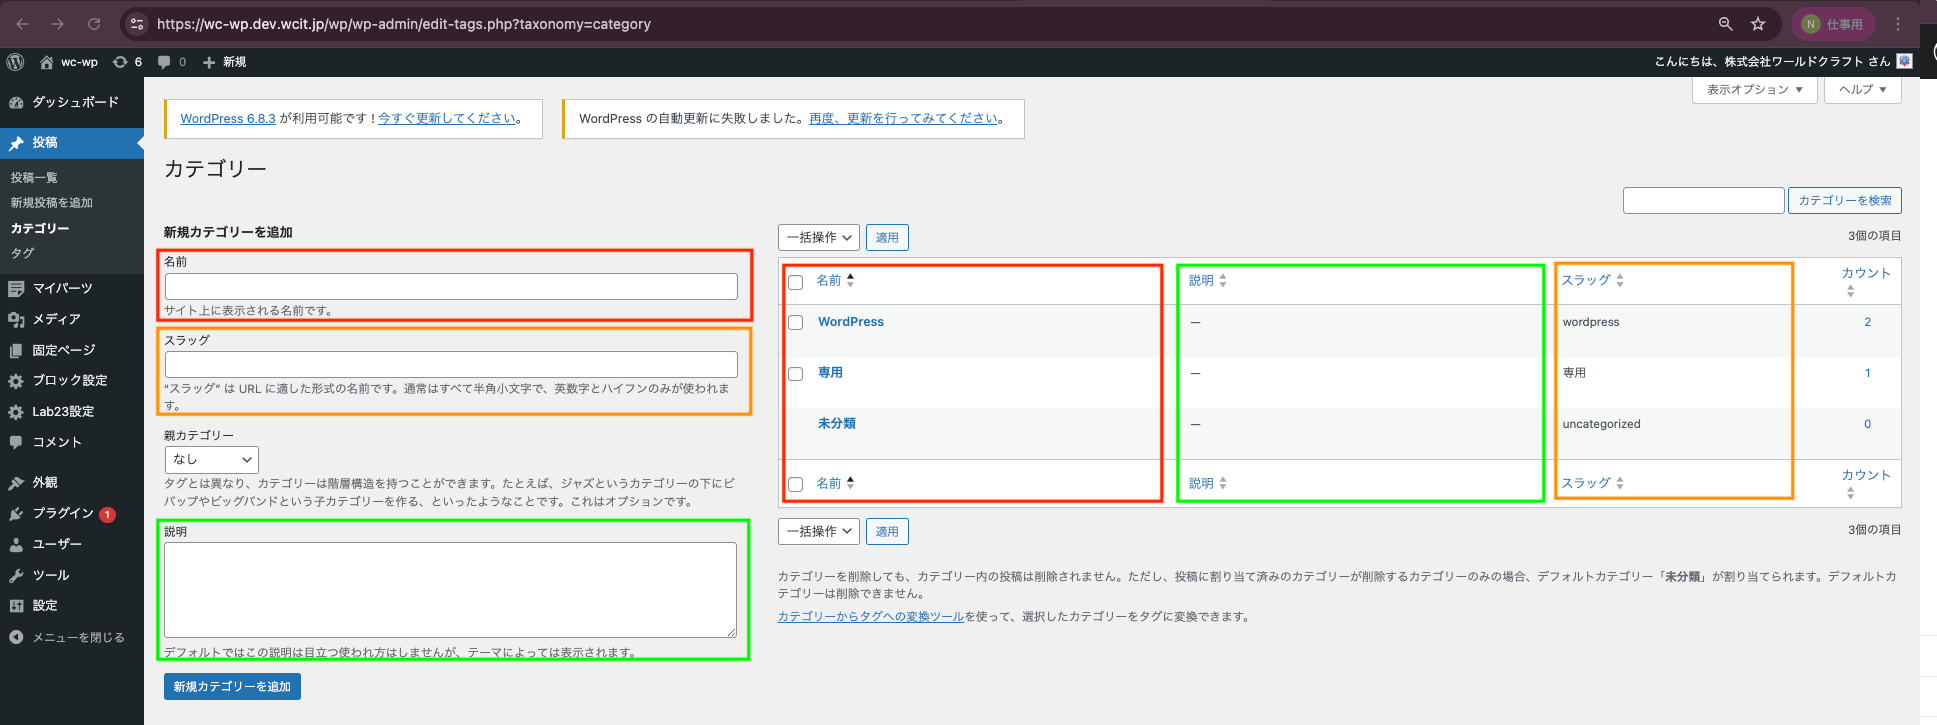Click the 今すぐ更新してください link
Image resolution: width=1937 pixels, height=725 pixels.
[x=447, y=118]
